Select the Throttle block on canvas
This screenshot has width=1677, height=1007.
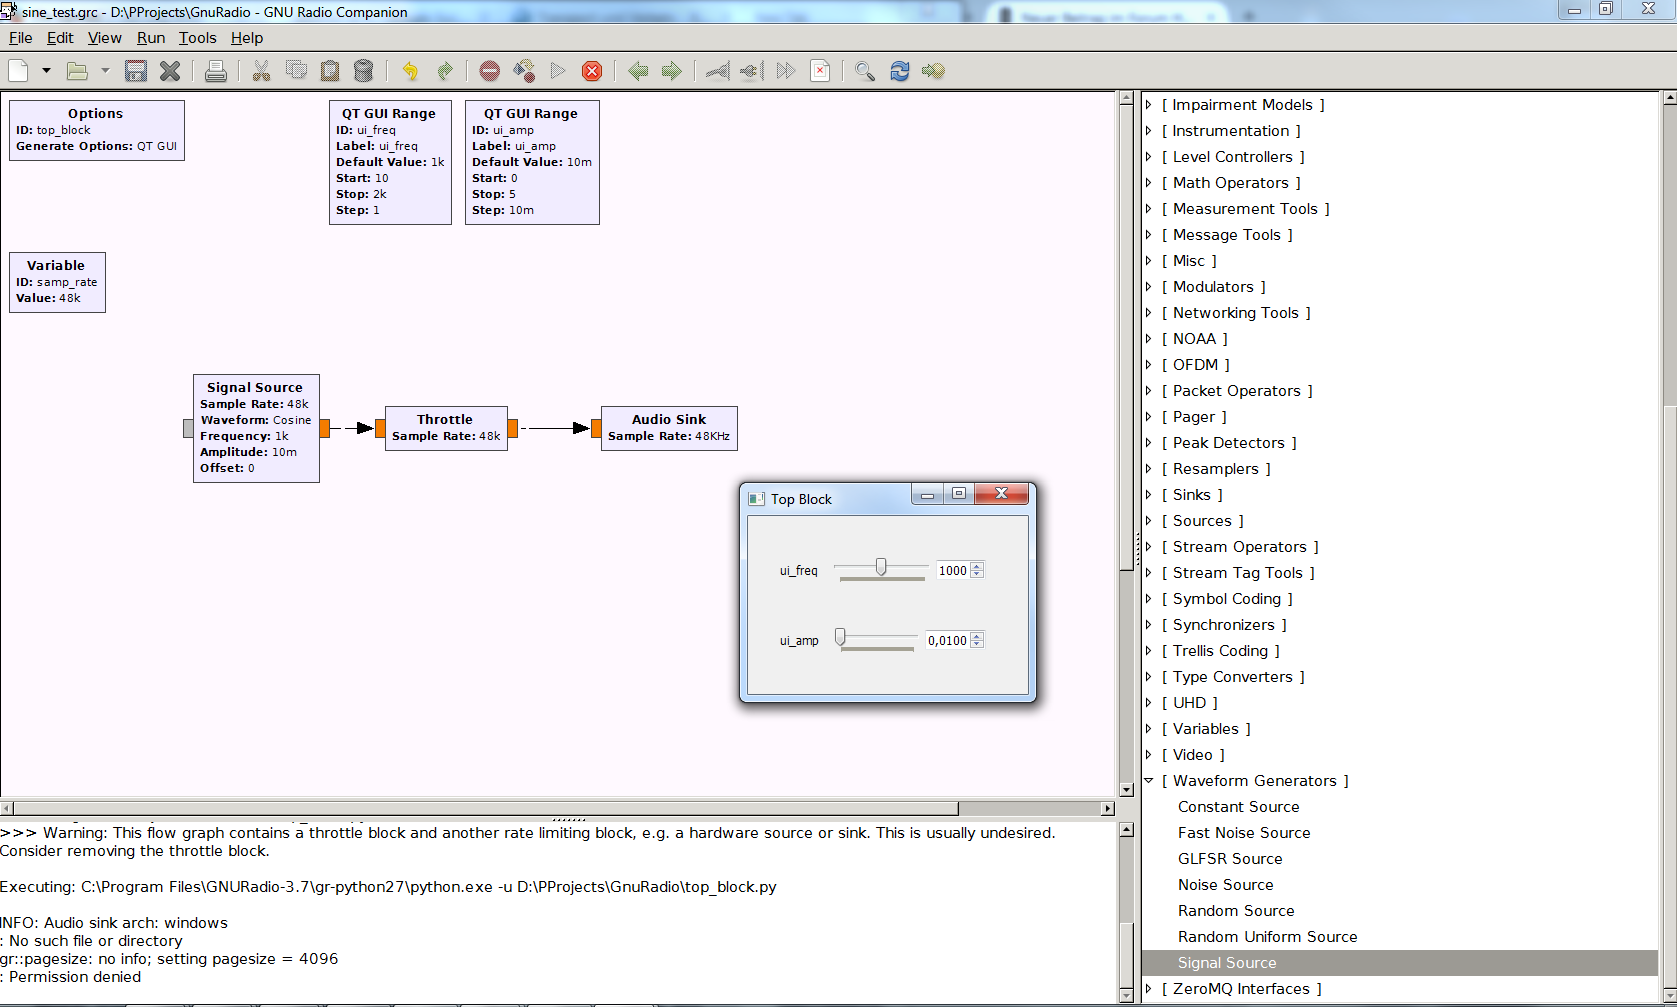[446, 428]
